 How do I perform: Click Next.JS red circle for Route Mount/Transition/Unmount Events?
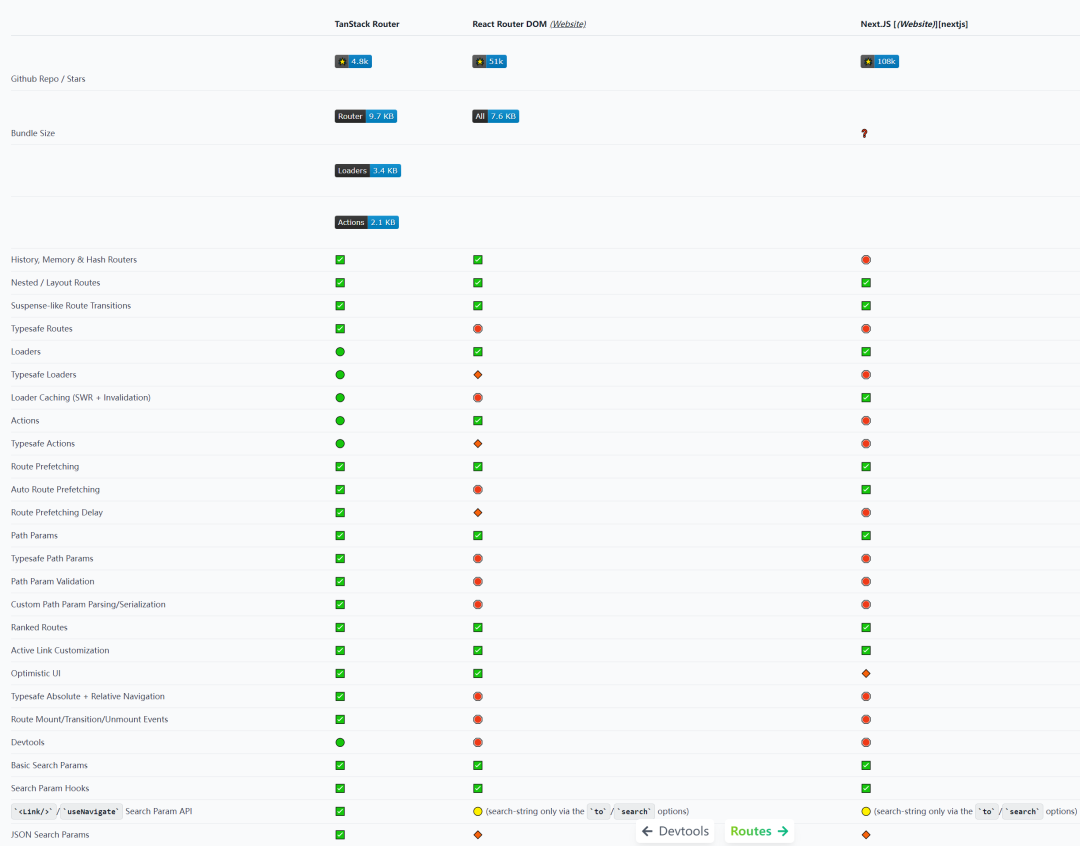pos(866,719)
